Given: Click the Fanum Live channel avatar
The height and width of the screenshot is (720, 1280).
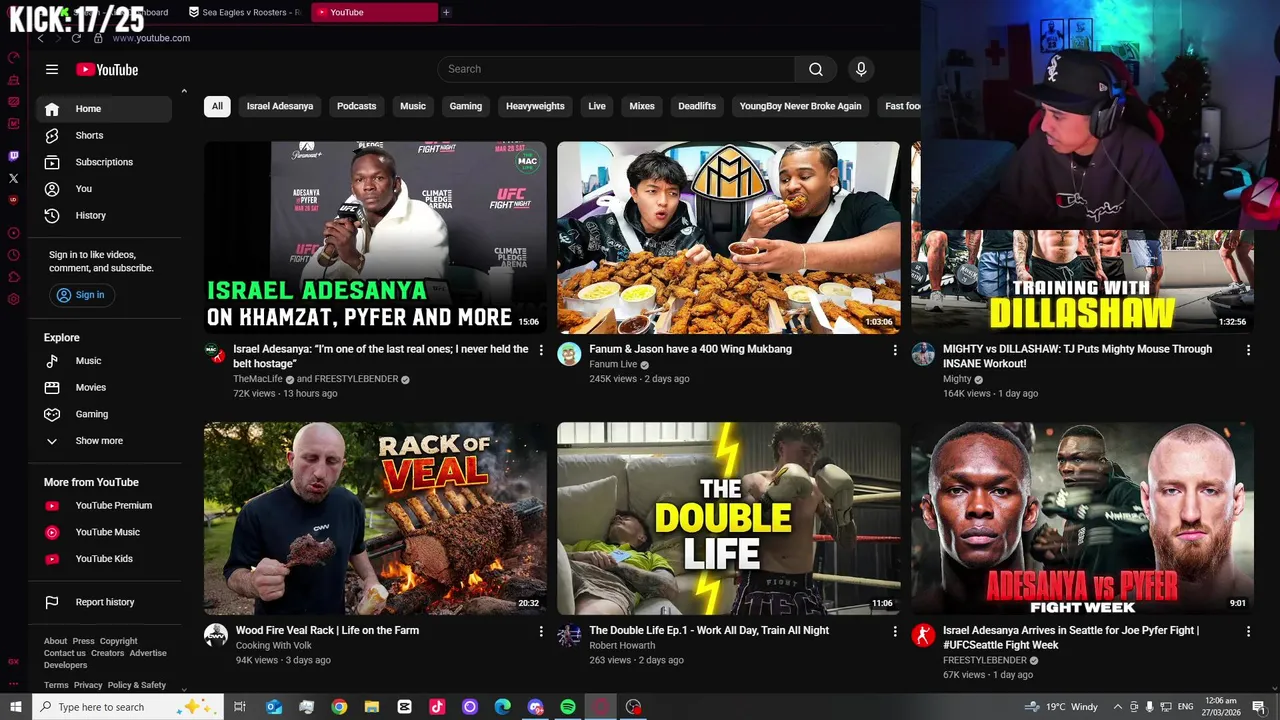Looking at the screenshot, I should [x=569, y=354].
